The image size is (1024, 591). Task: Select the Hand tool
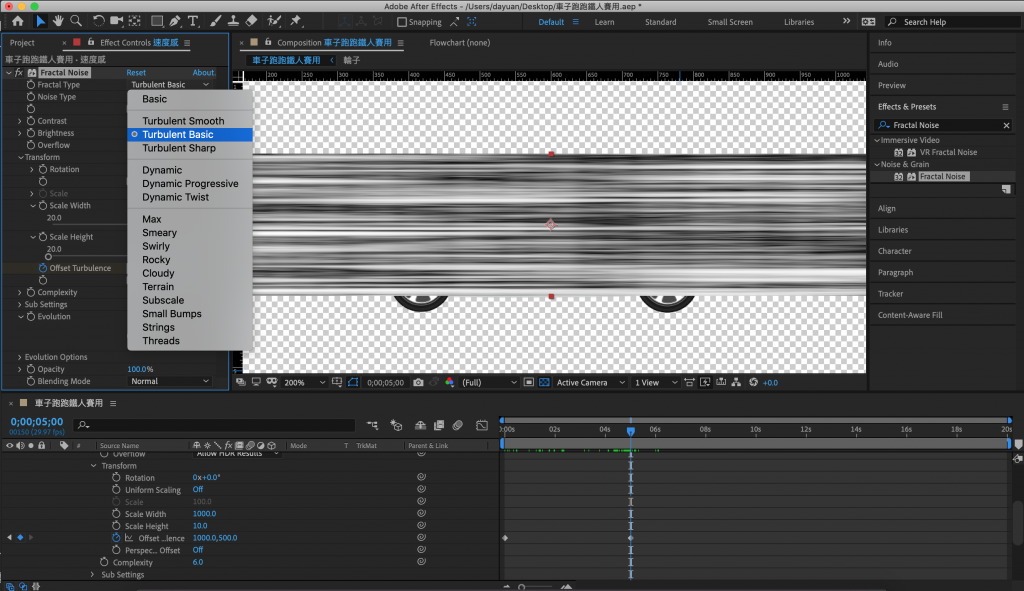(59, 21)
